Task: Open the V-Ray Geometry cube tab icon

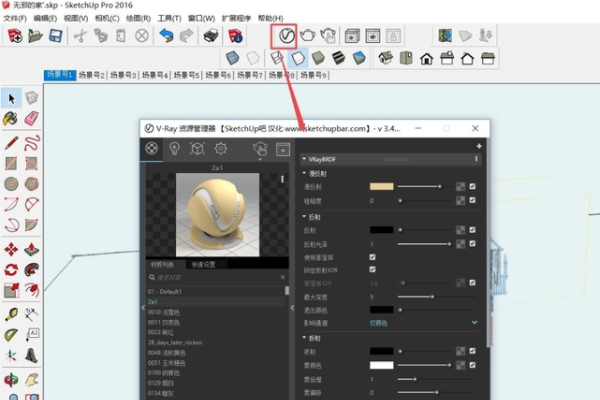Action: (x=197, y=148)
